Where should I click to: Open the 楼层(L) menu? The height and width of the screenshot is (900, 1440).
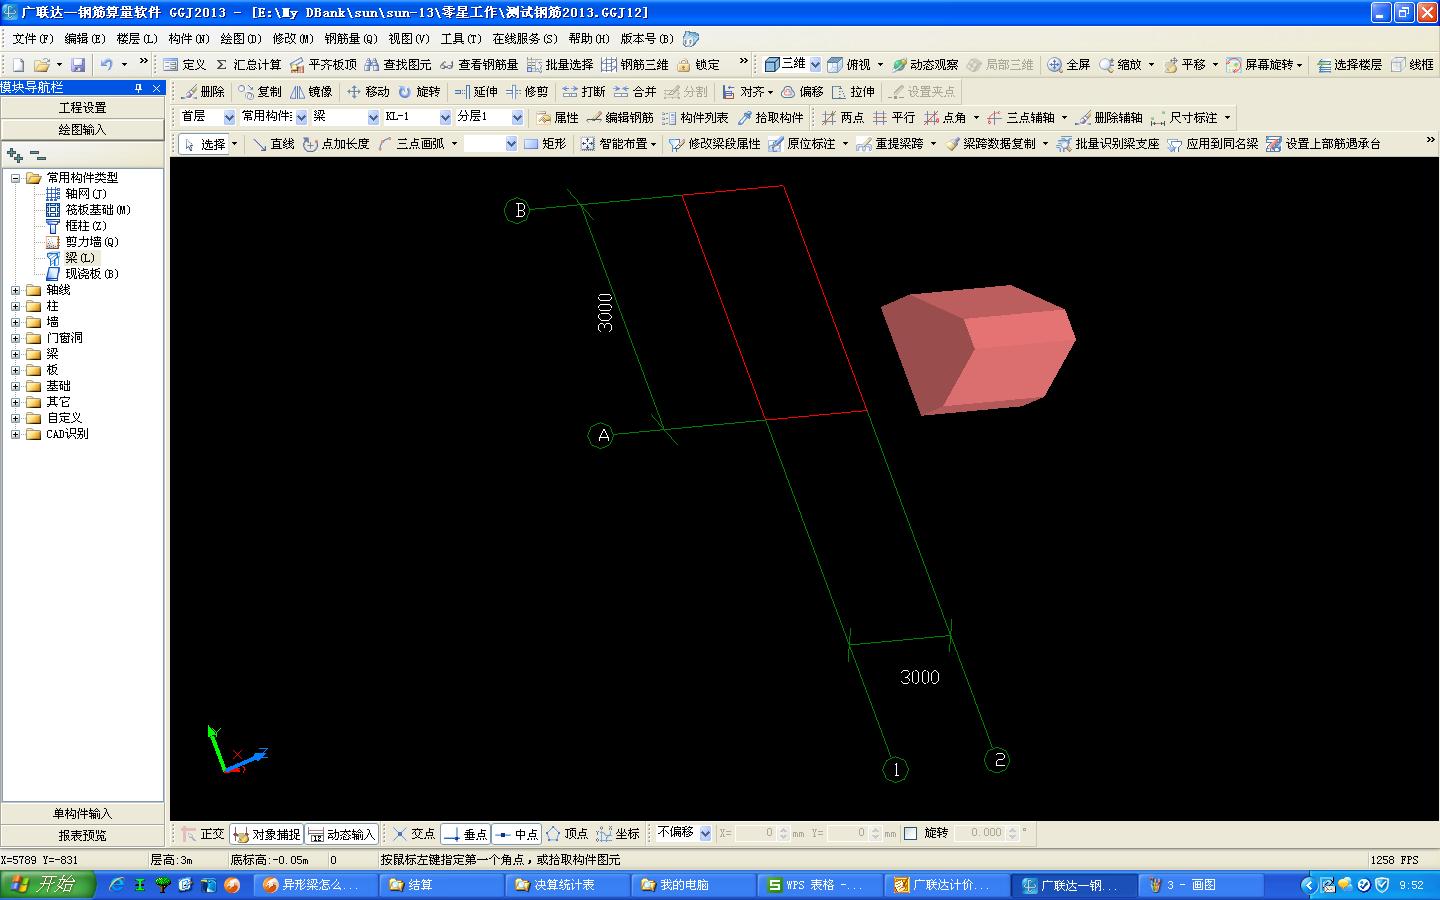(x=136, y=38)
